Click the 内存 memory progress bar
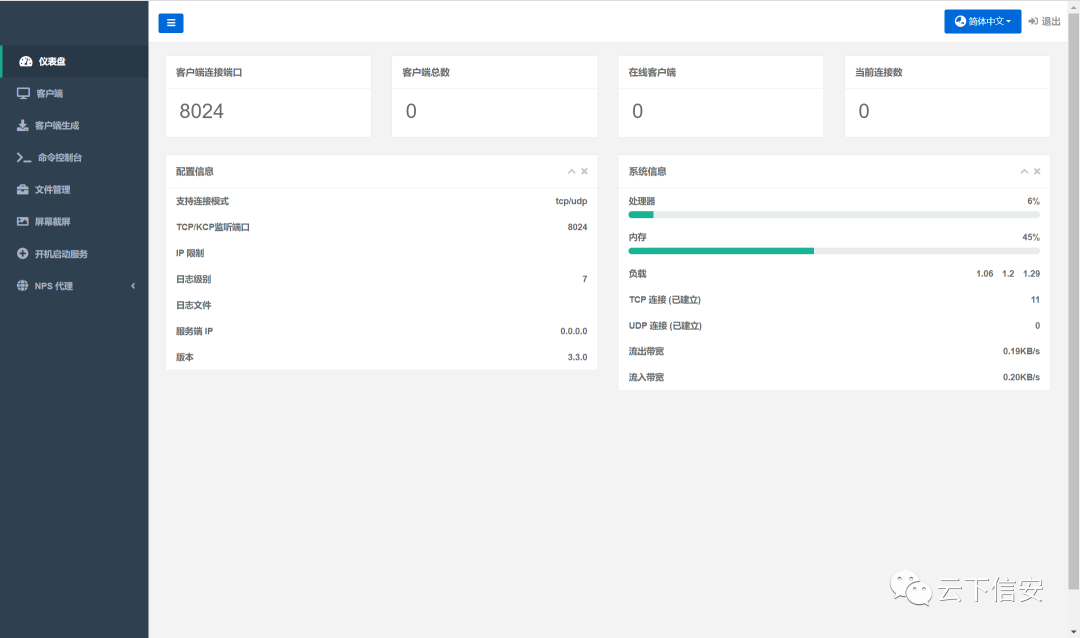The width and height of the screenshot is (1080, 638). click(x=834, y=251)
